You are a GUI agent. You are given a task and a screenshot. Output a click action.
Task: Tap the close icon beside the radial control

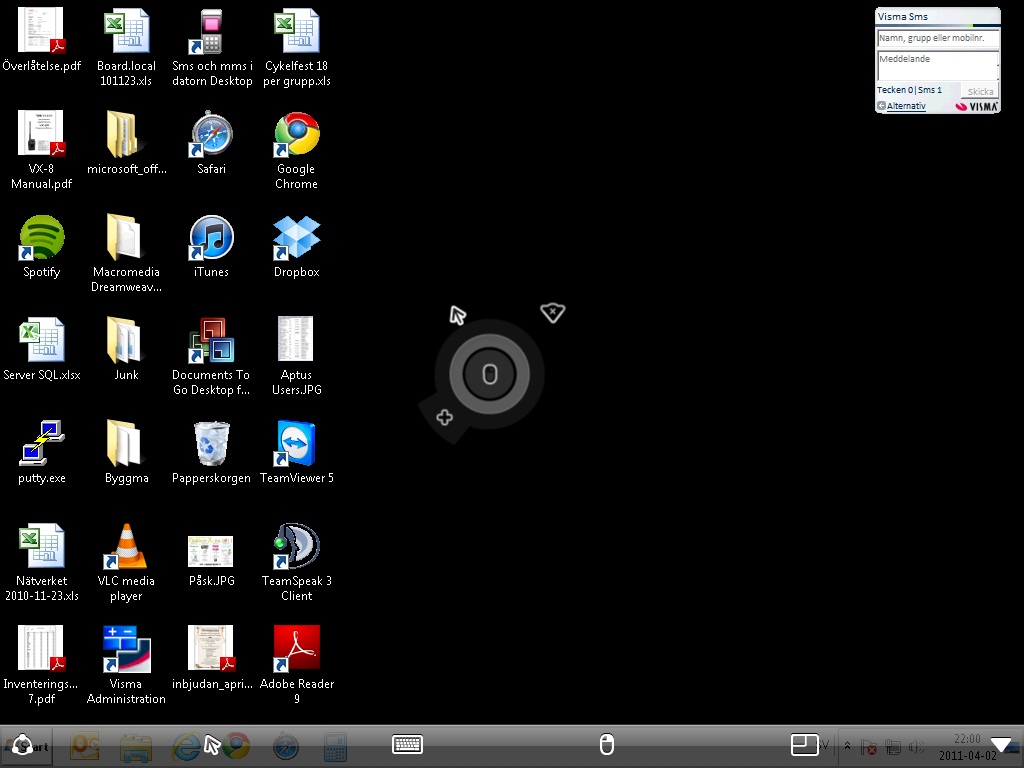coord(552,313)
